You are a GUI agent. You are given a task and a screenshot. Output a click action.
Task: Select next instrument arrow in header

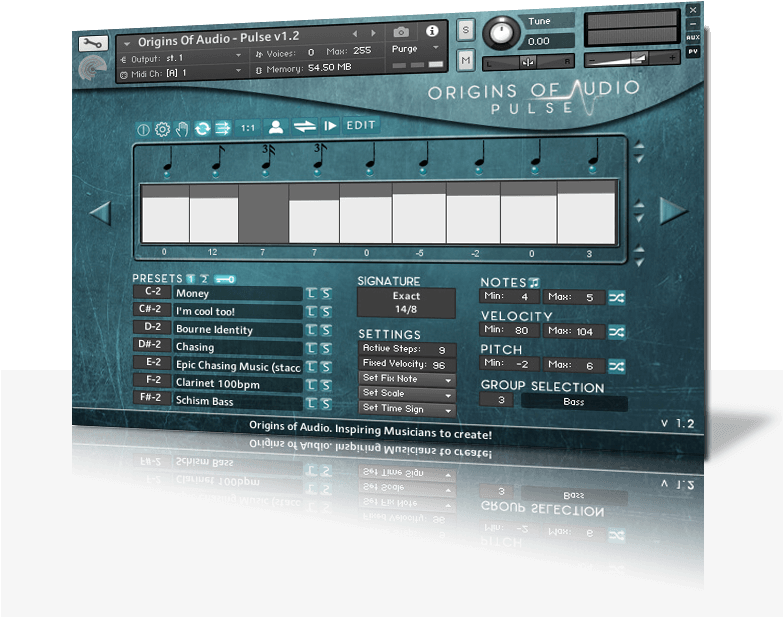pyautogui.click(x=373, y=33)
